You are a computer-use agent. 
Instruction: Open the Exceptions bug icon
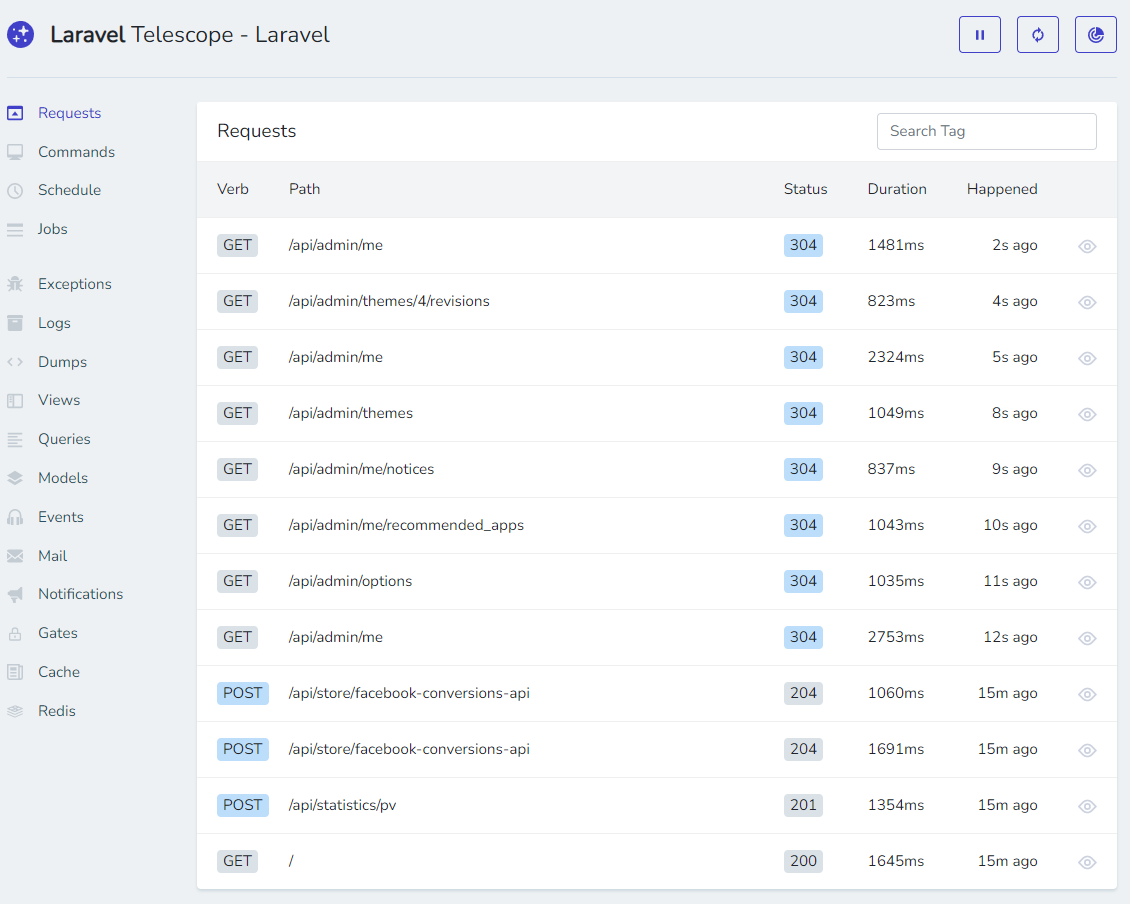(x=15, y=284)
